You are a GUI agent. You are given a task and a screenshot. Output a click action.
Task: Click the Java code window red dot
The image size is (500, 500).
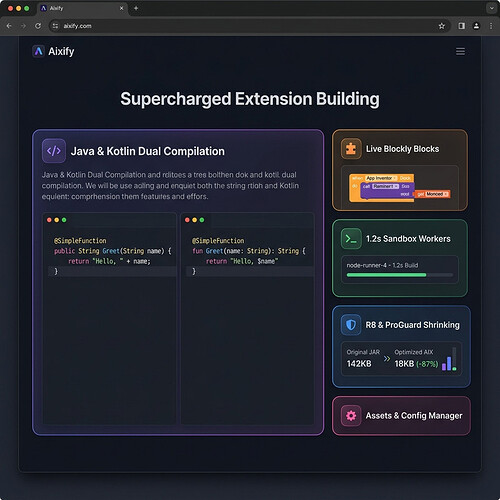point(49,220)
